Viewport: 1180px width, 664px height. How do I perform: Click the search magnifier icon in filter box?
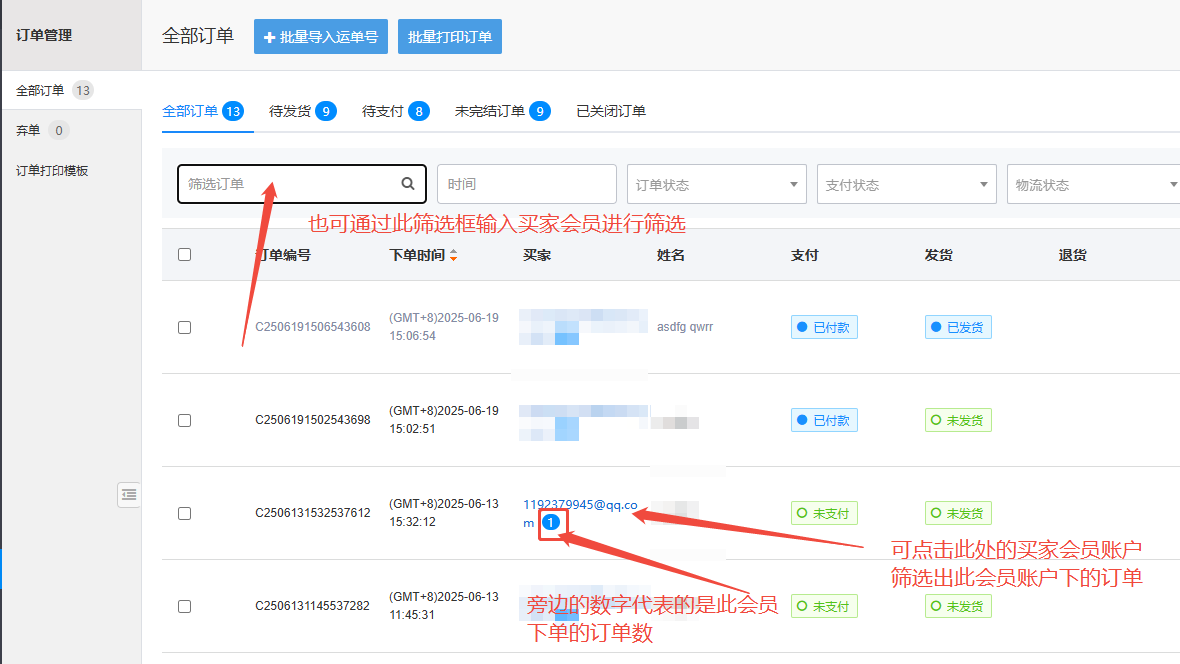[x=408, y=184]
